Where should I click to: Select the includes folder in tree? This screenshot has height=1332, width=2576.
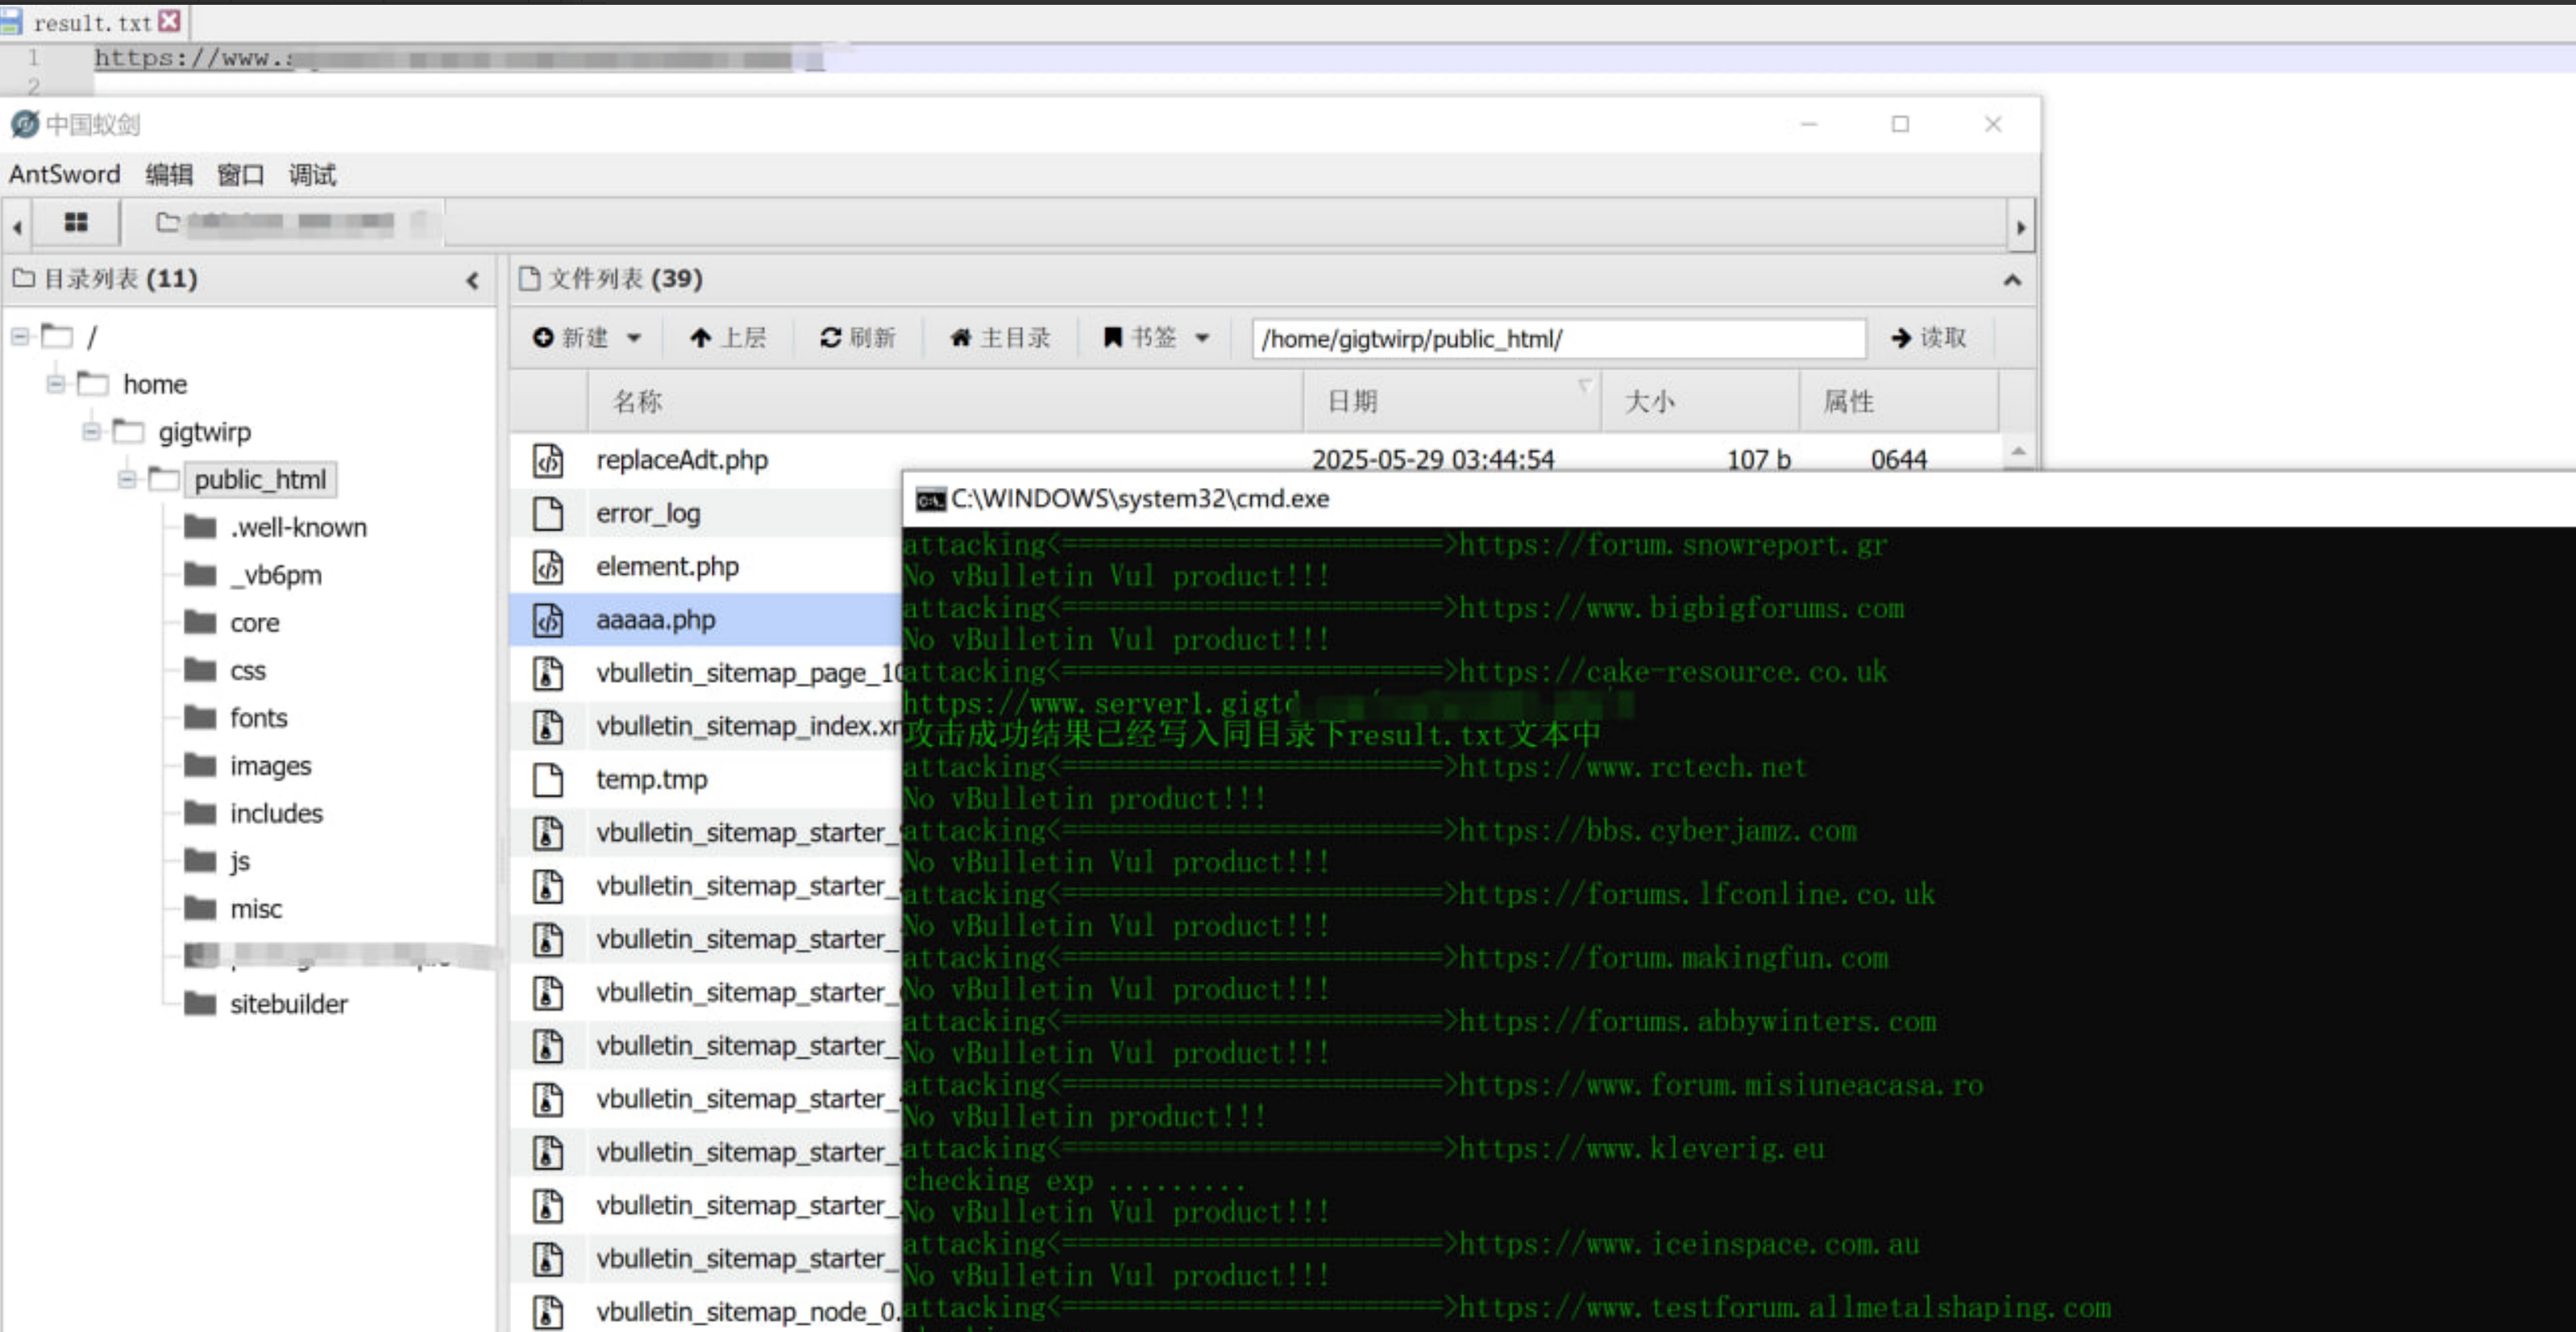tap(276, 813)
